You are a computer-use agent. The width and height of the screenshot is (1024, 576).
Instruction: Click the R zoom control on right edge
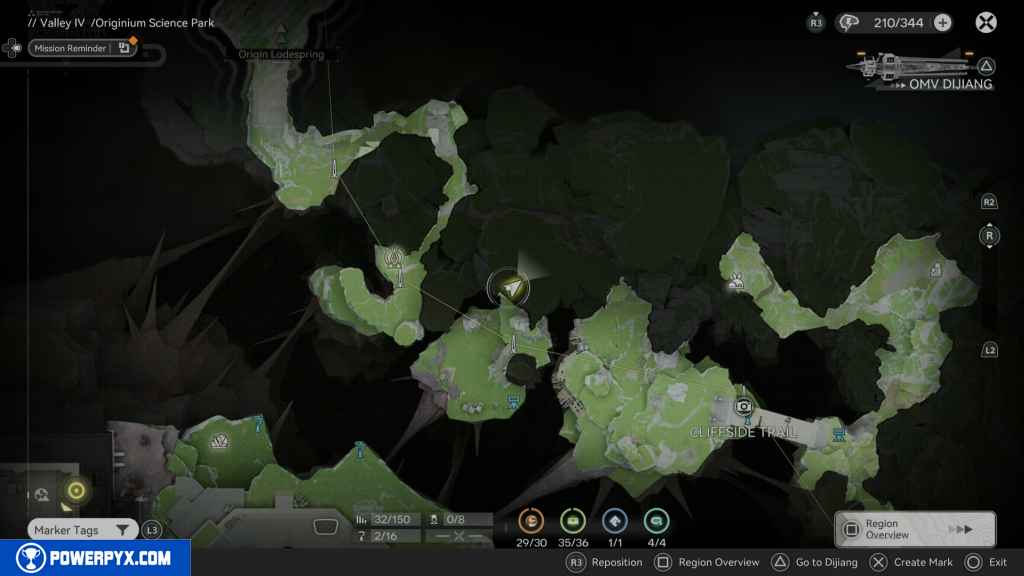[989, 237]
